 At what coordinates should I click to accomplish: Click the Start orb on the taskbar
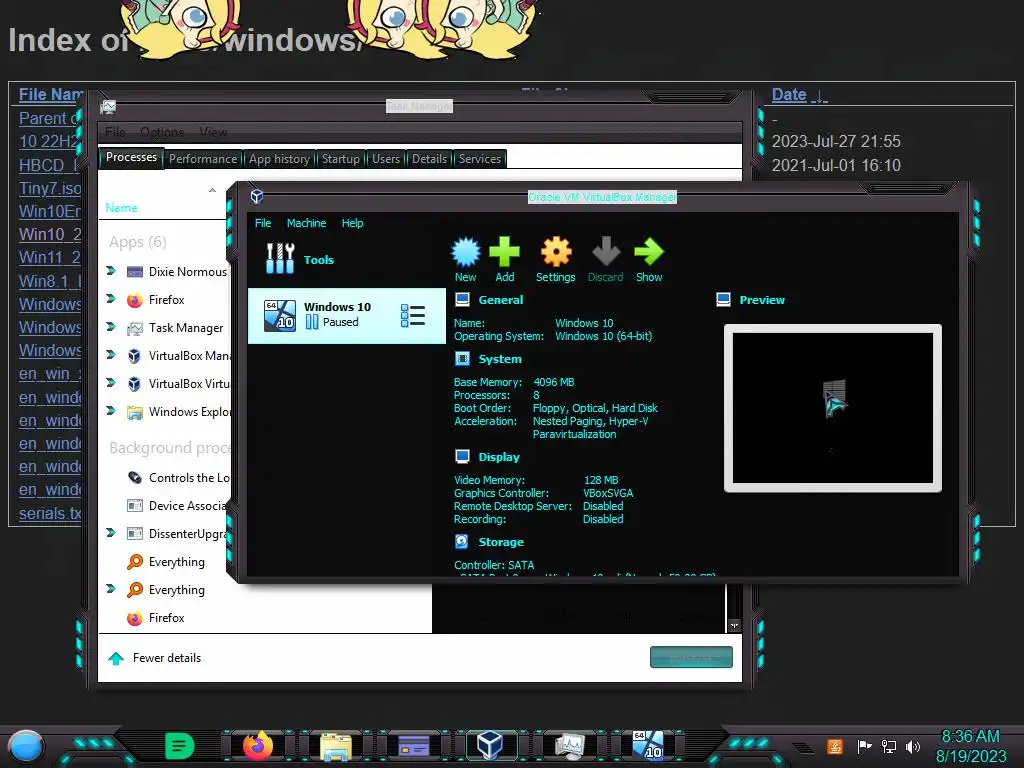coord(26,747)
